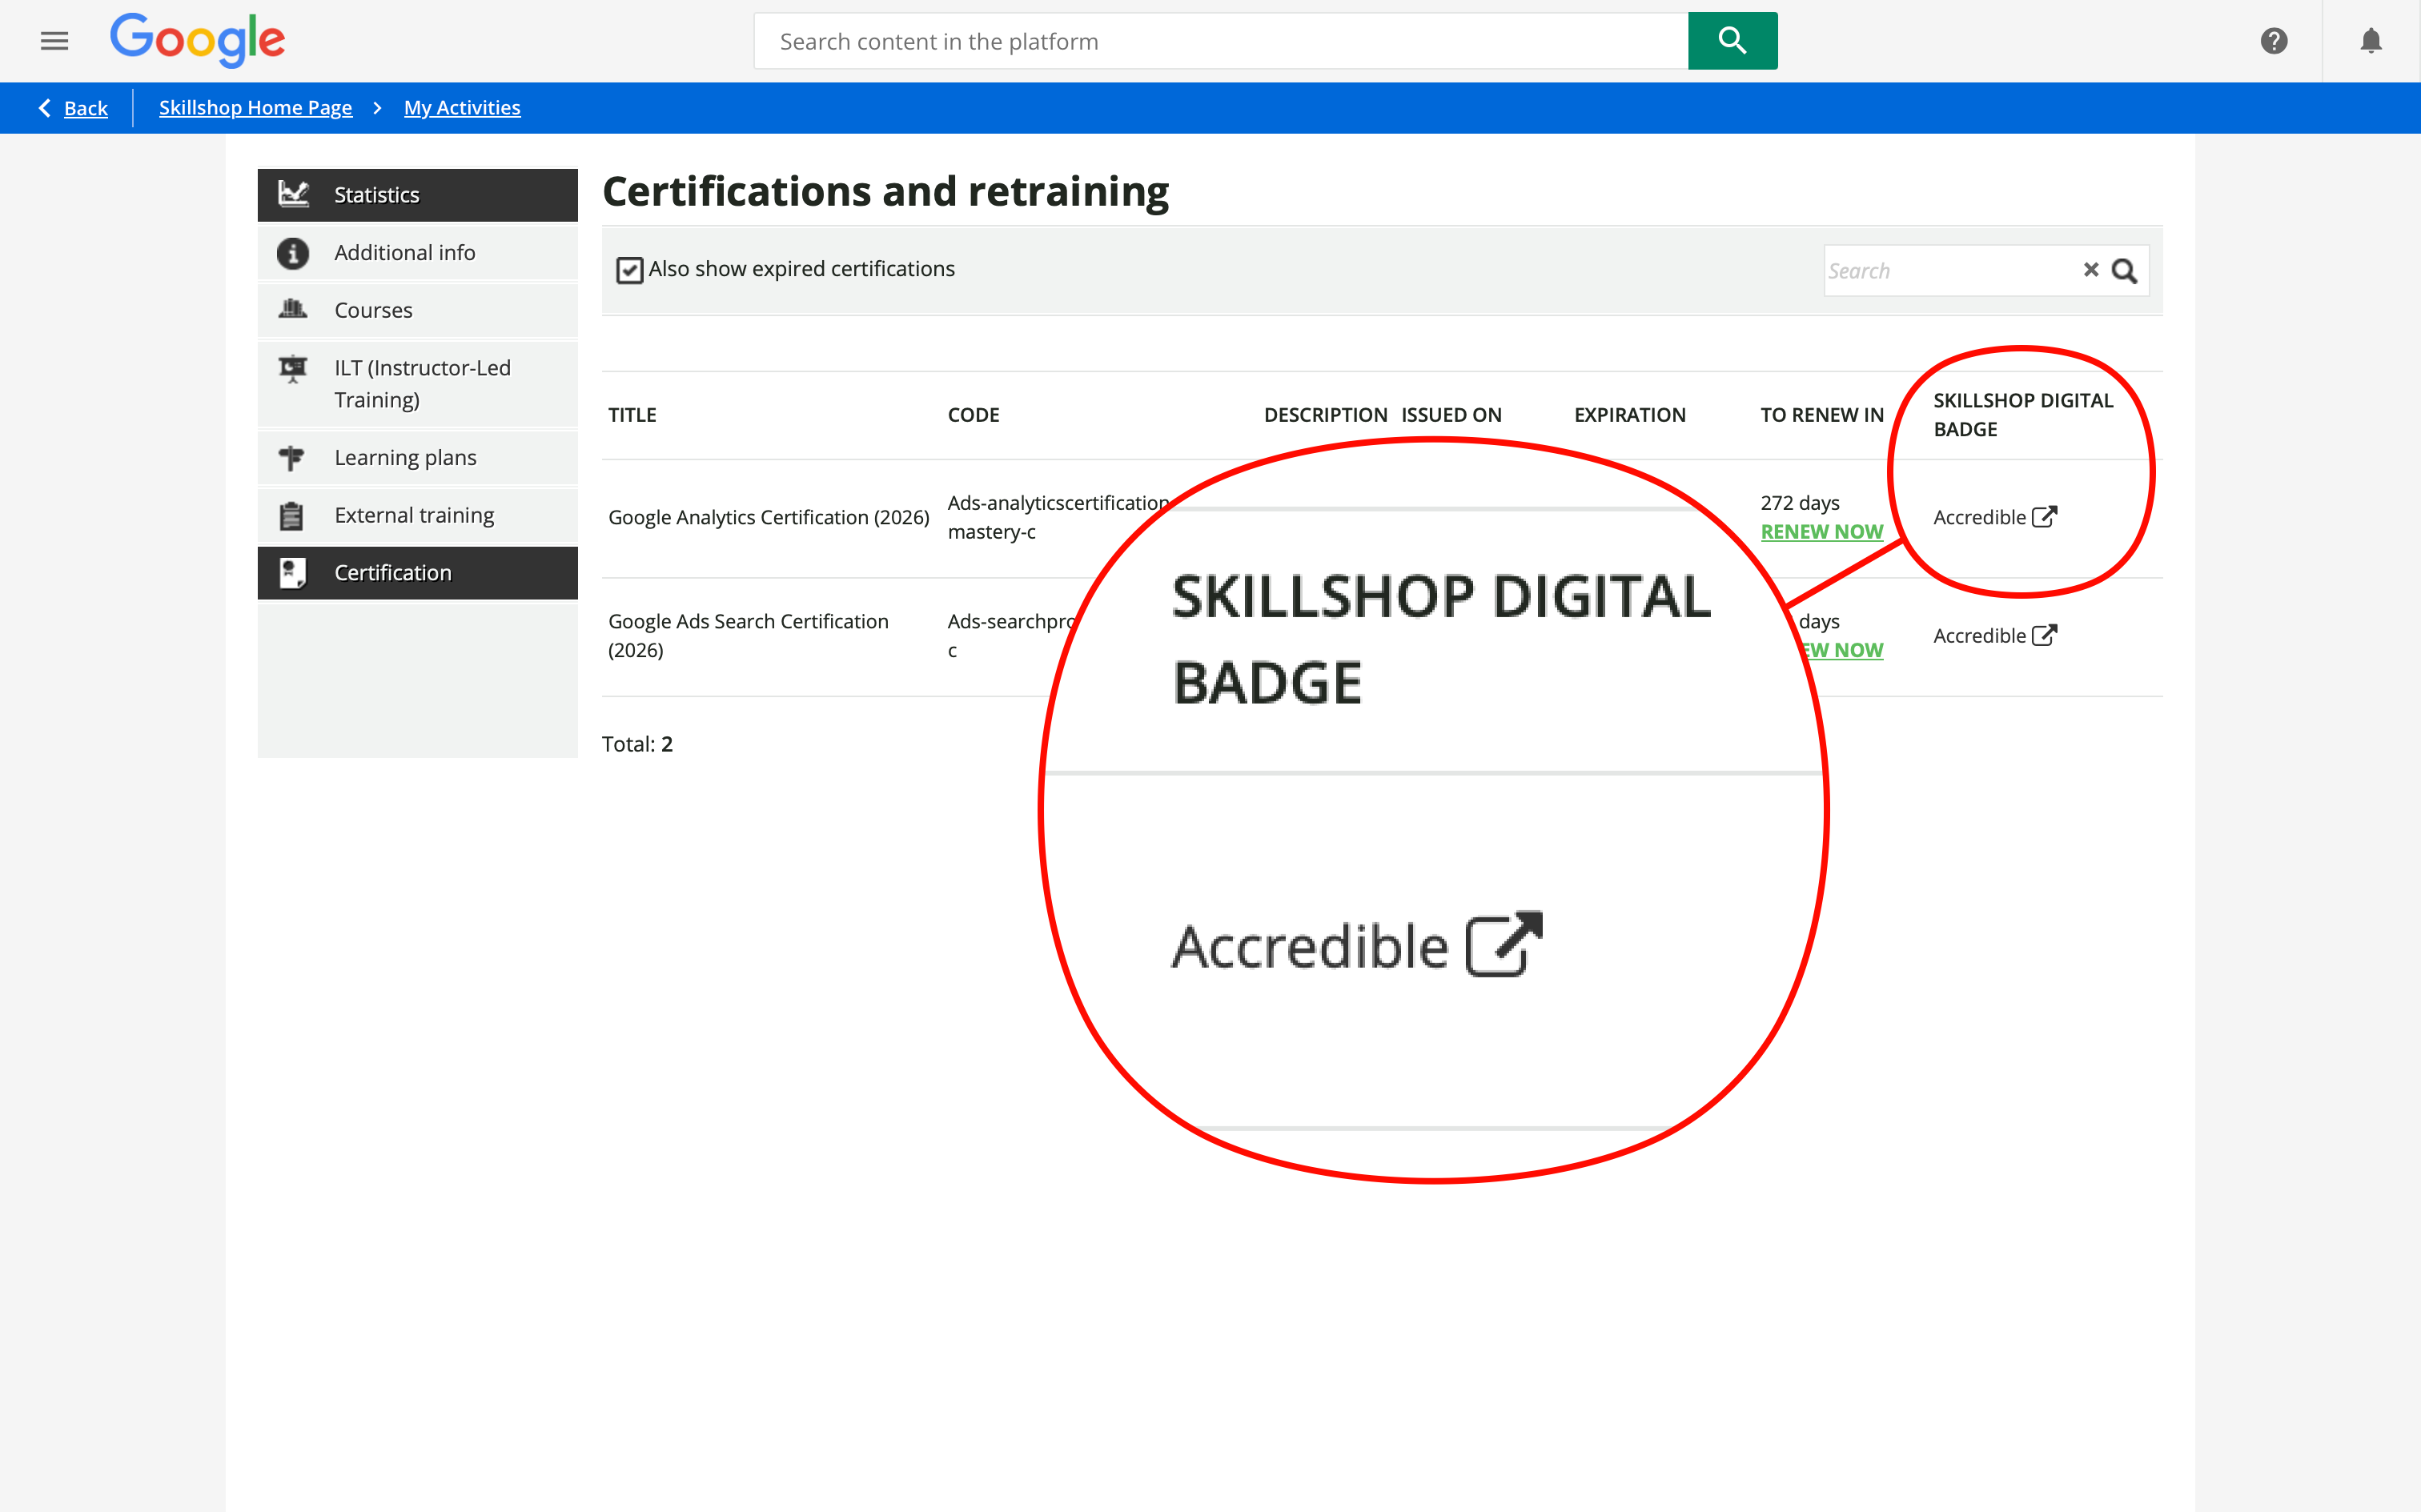The height and width of the screenshot is (1512, 2421).
Task: Click the External training clipboard icon
Action: tap(291, 516)
